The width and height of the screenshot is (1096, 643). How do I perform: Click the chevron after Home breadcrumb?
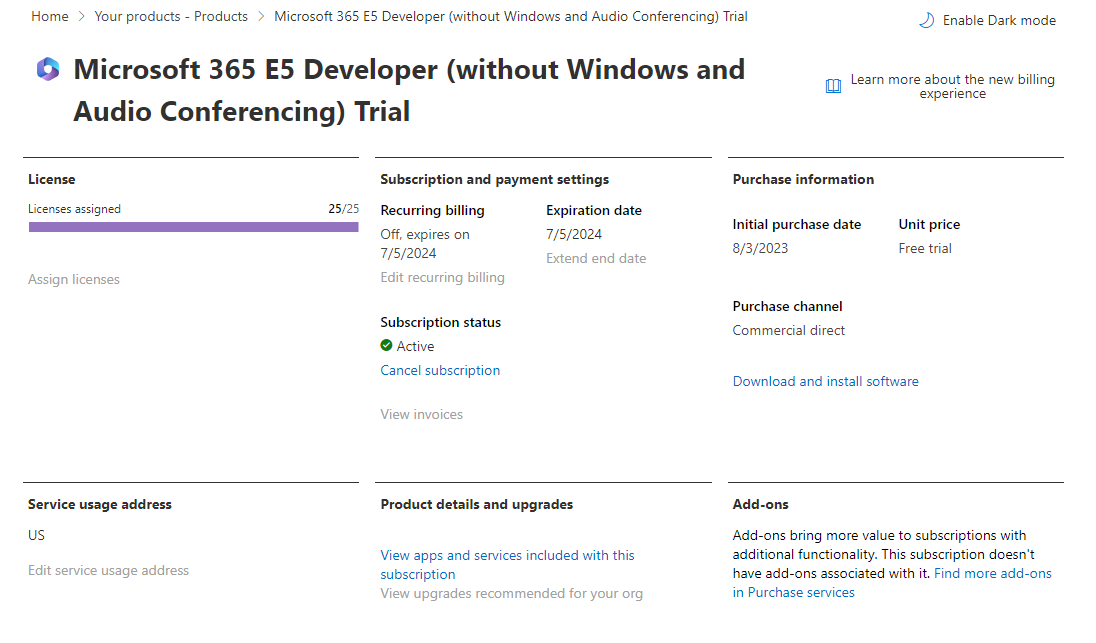pyautogui.click(x=82, y=16)
